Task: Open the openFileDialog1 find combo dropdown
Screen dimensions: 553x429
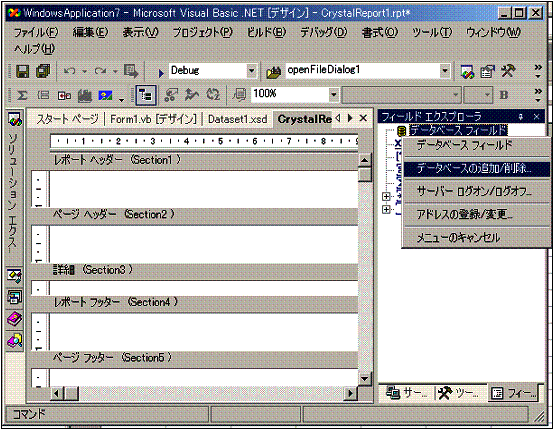Action: tap(445, 71)
